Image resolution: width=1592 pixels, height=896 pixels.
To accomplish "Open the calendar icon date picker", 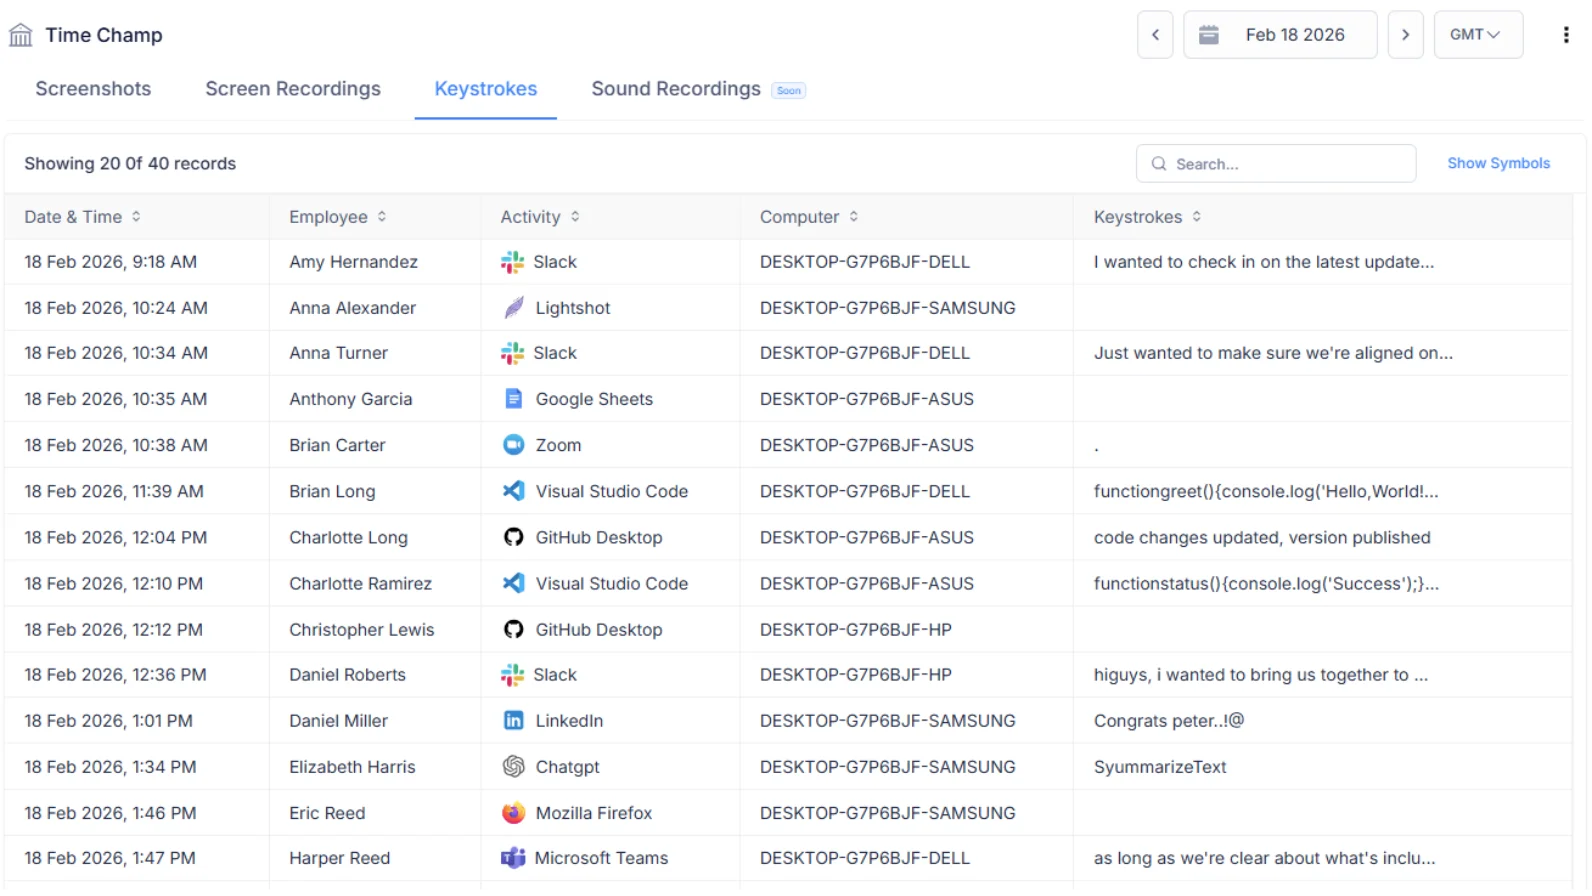I will (x=1208, y=35).
